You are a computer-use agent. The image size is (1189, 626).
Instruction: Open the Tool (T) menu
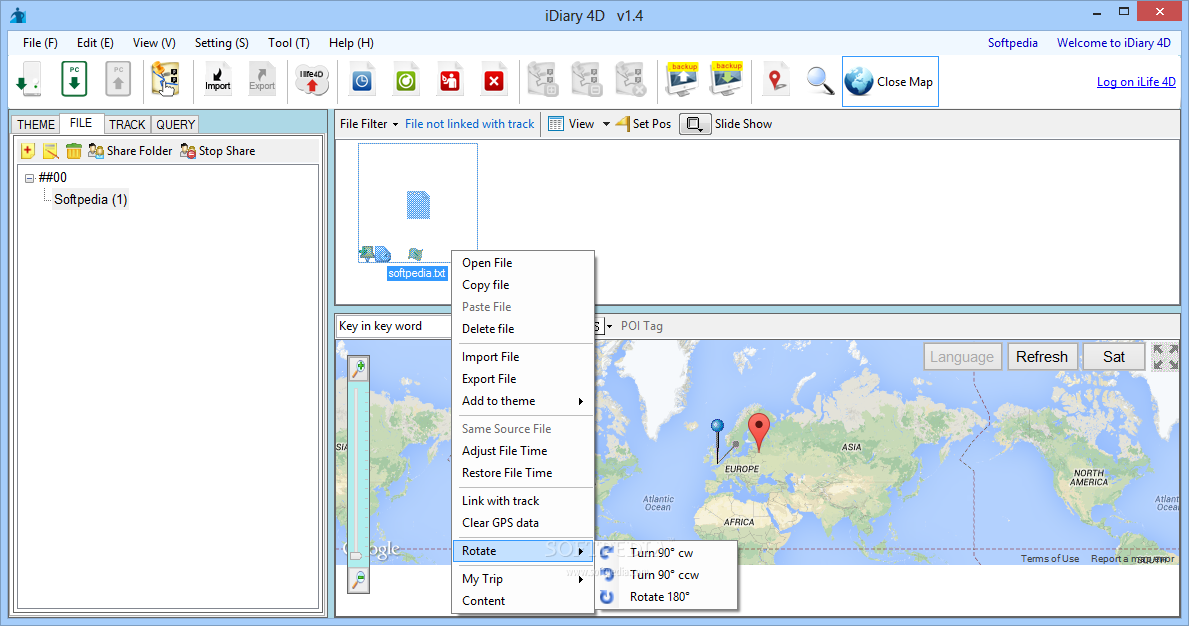(289, 43)
